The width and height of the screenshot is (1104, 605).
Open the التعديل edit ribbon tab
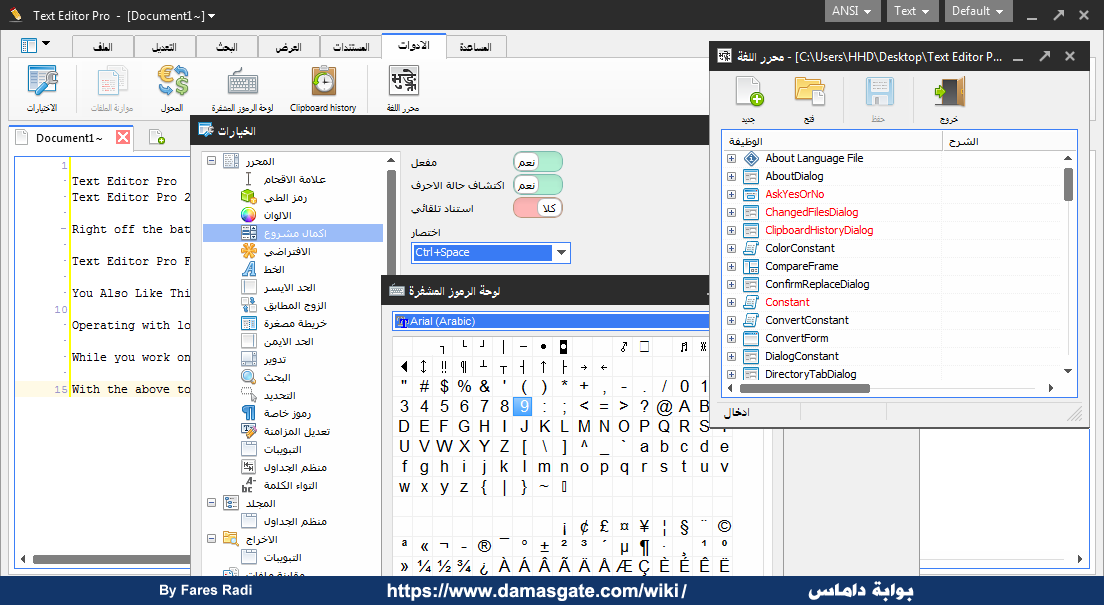click(164, 46)
